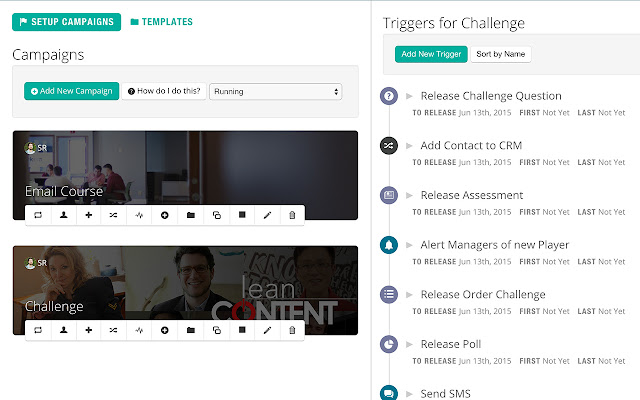
Task: Click the shuffle icon on Challenge campaign
Action: (113, 330)
